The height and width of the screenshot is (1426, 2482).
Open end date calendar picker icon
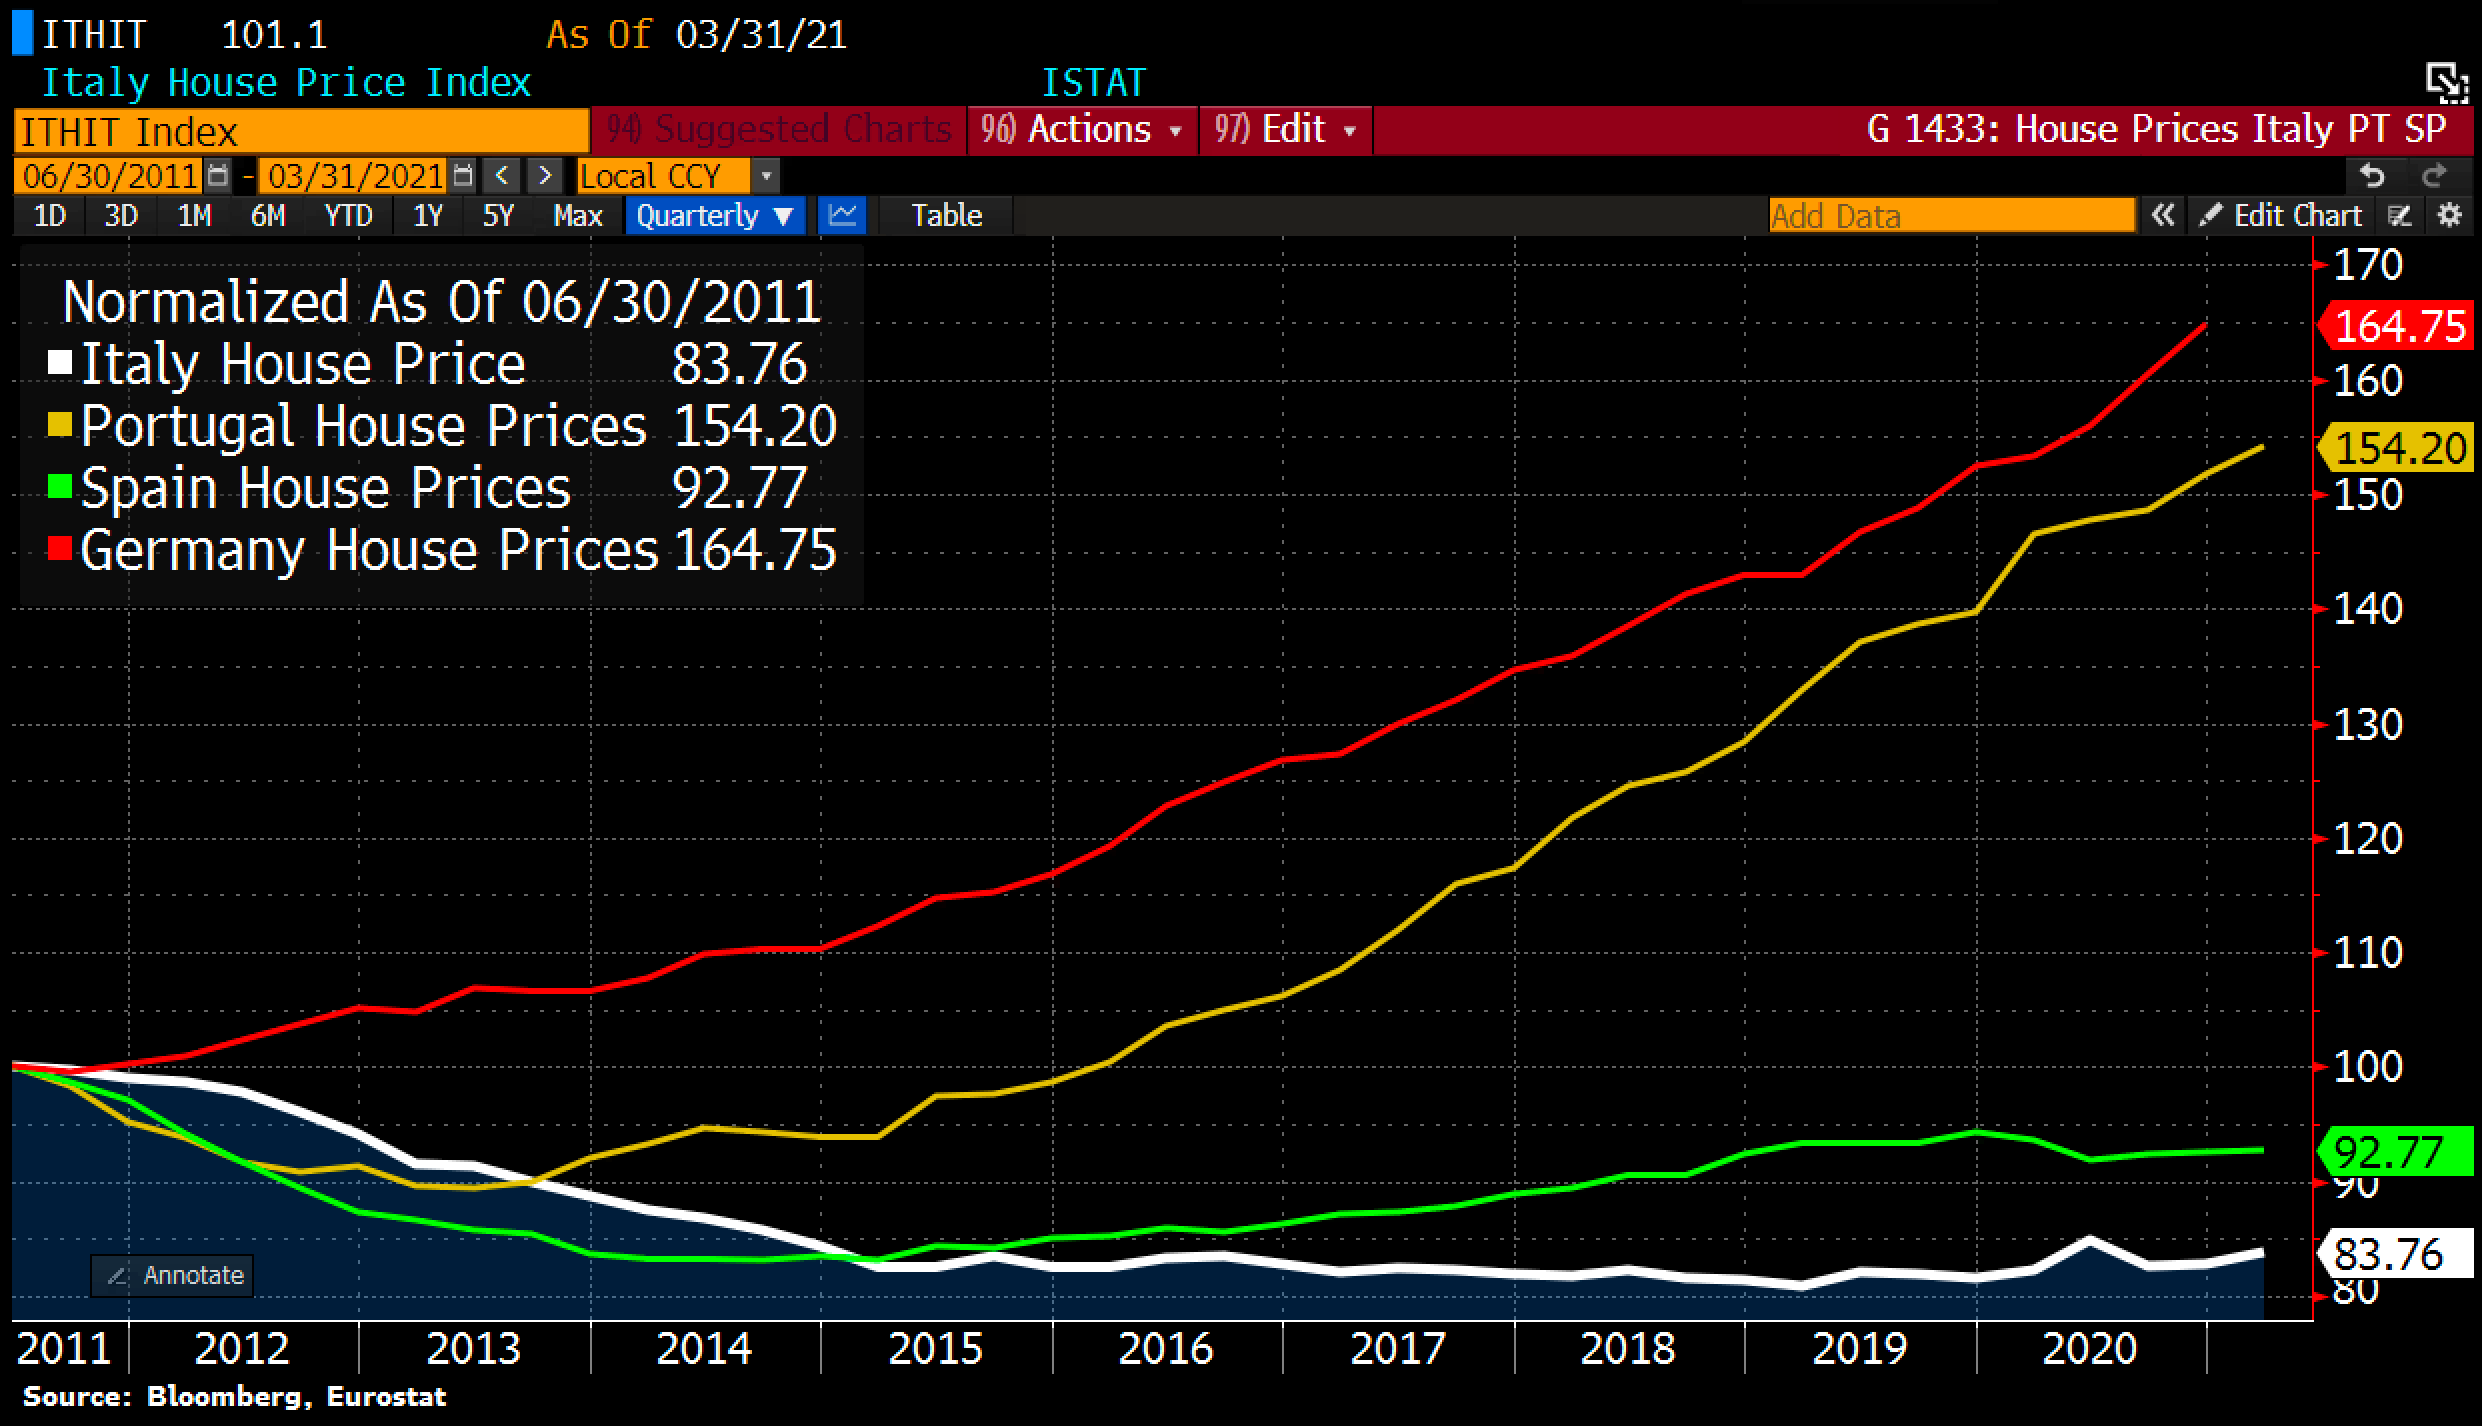462,177
